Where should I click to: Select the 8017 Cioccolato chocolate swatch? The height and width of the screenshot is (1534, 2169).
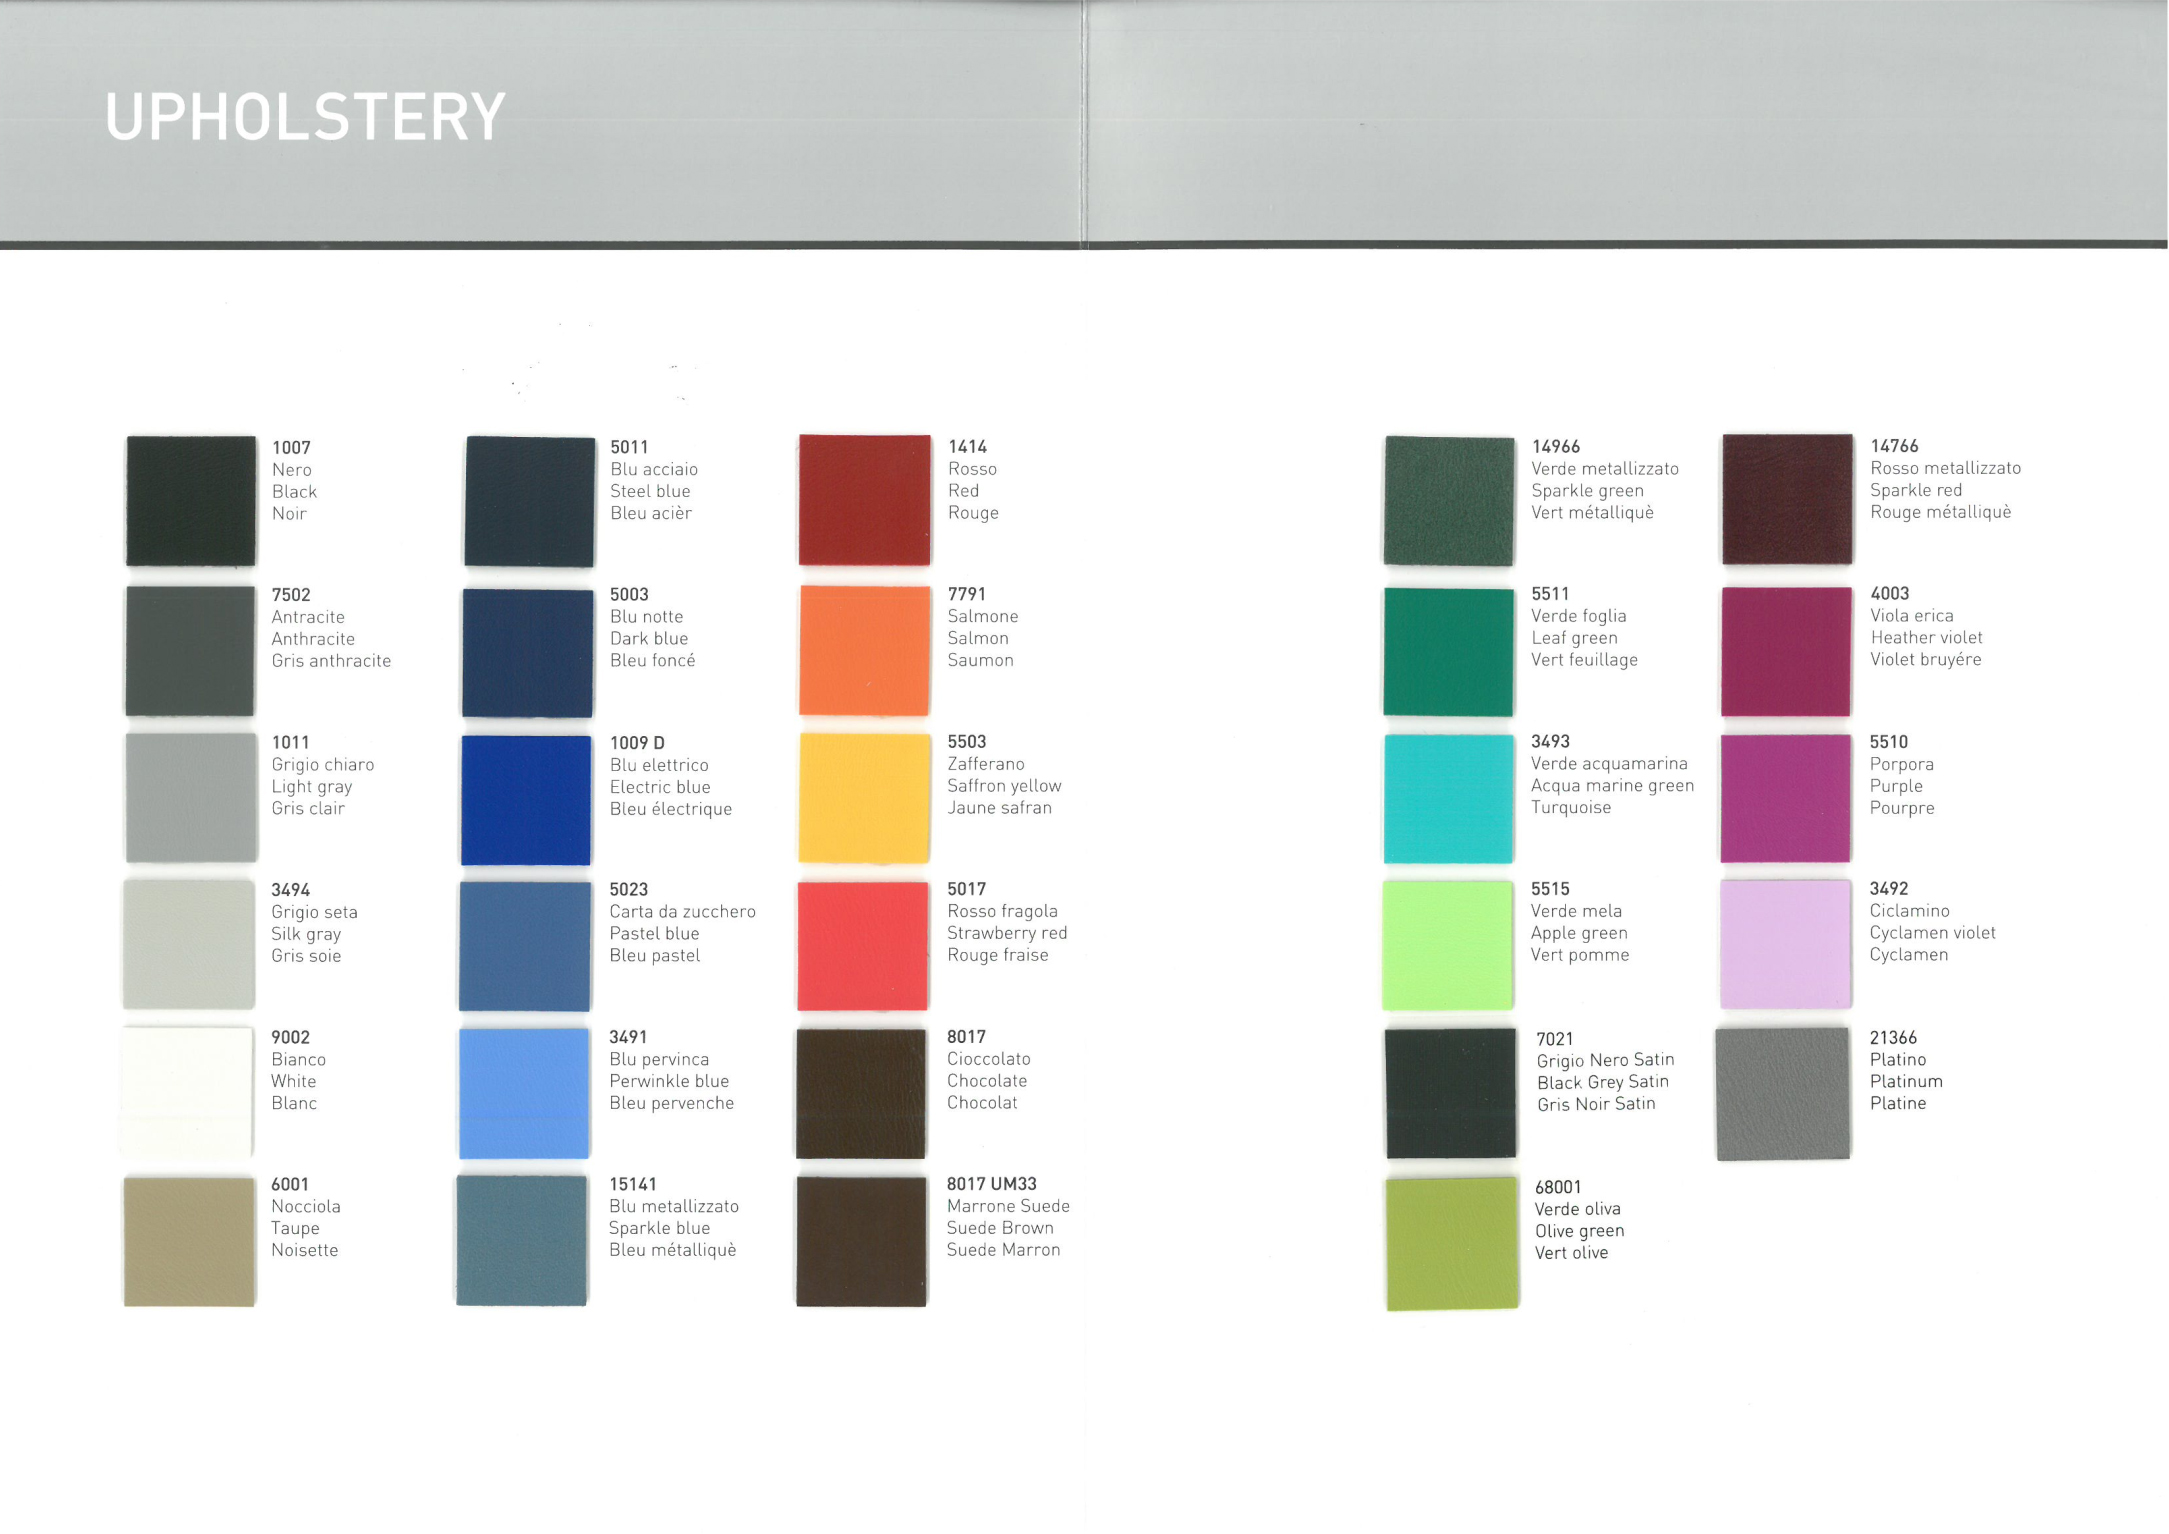[862, 1094]
